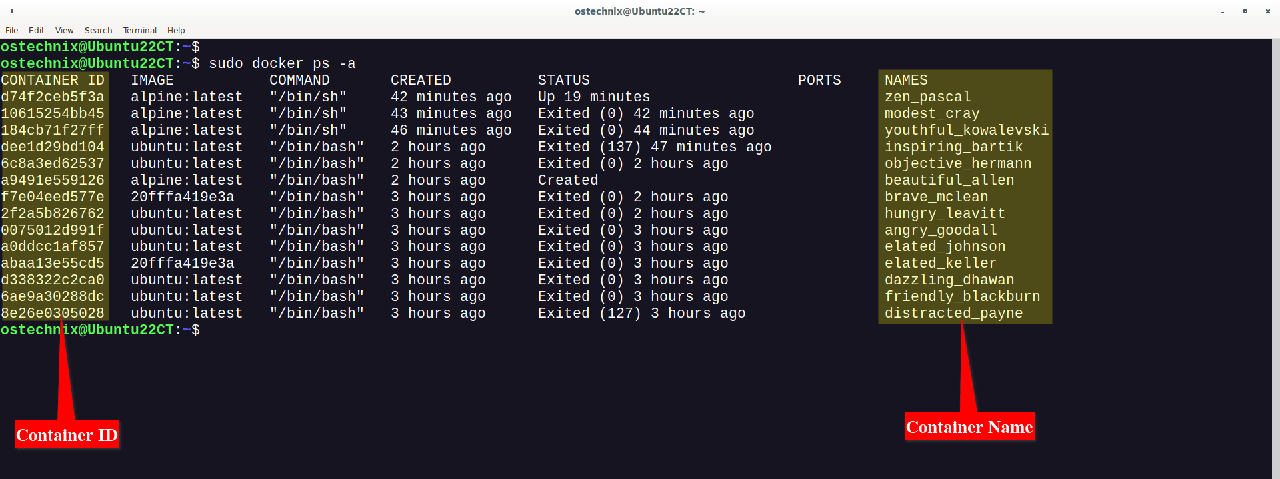Screen dimensions: 1280x479
Task: Click the red Container ID label
Action: point(67,436)
